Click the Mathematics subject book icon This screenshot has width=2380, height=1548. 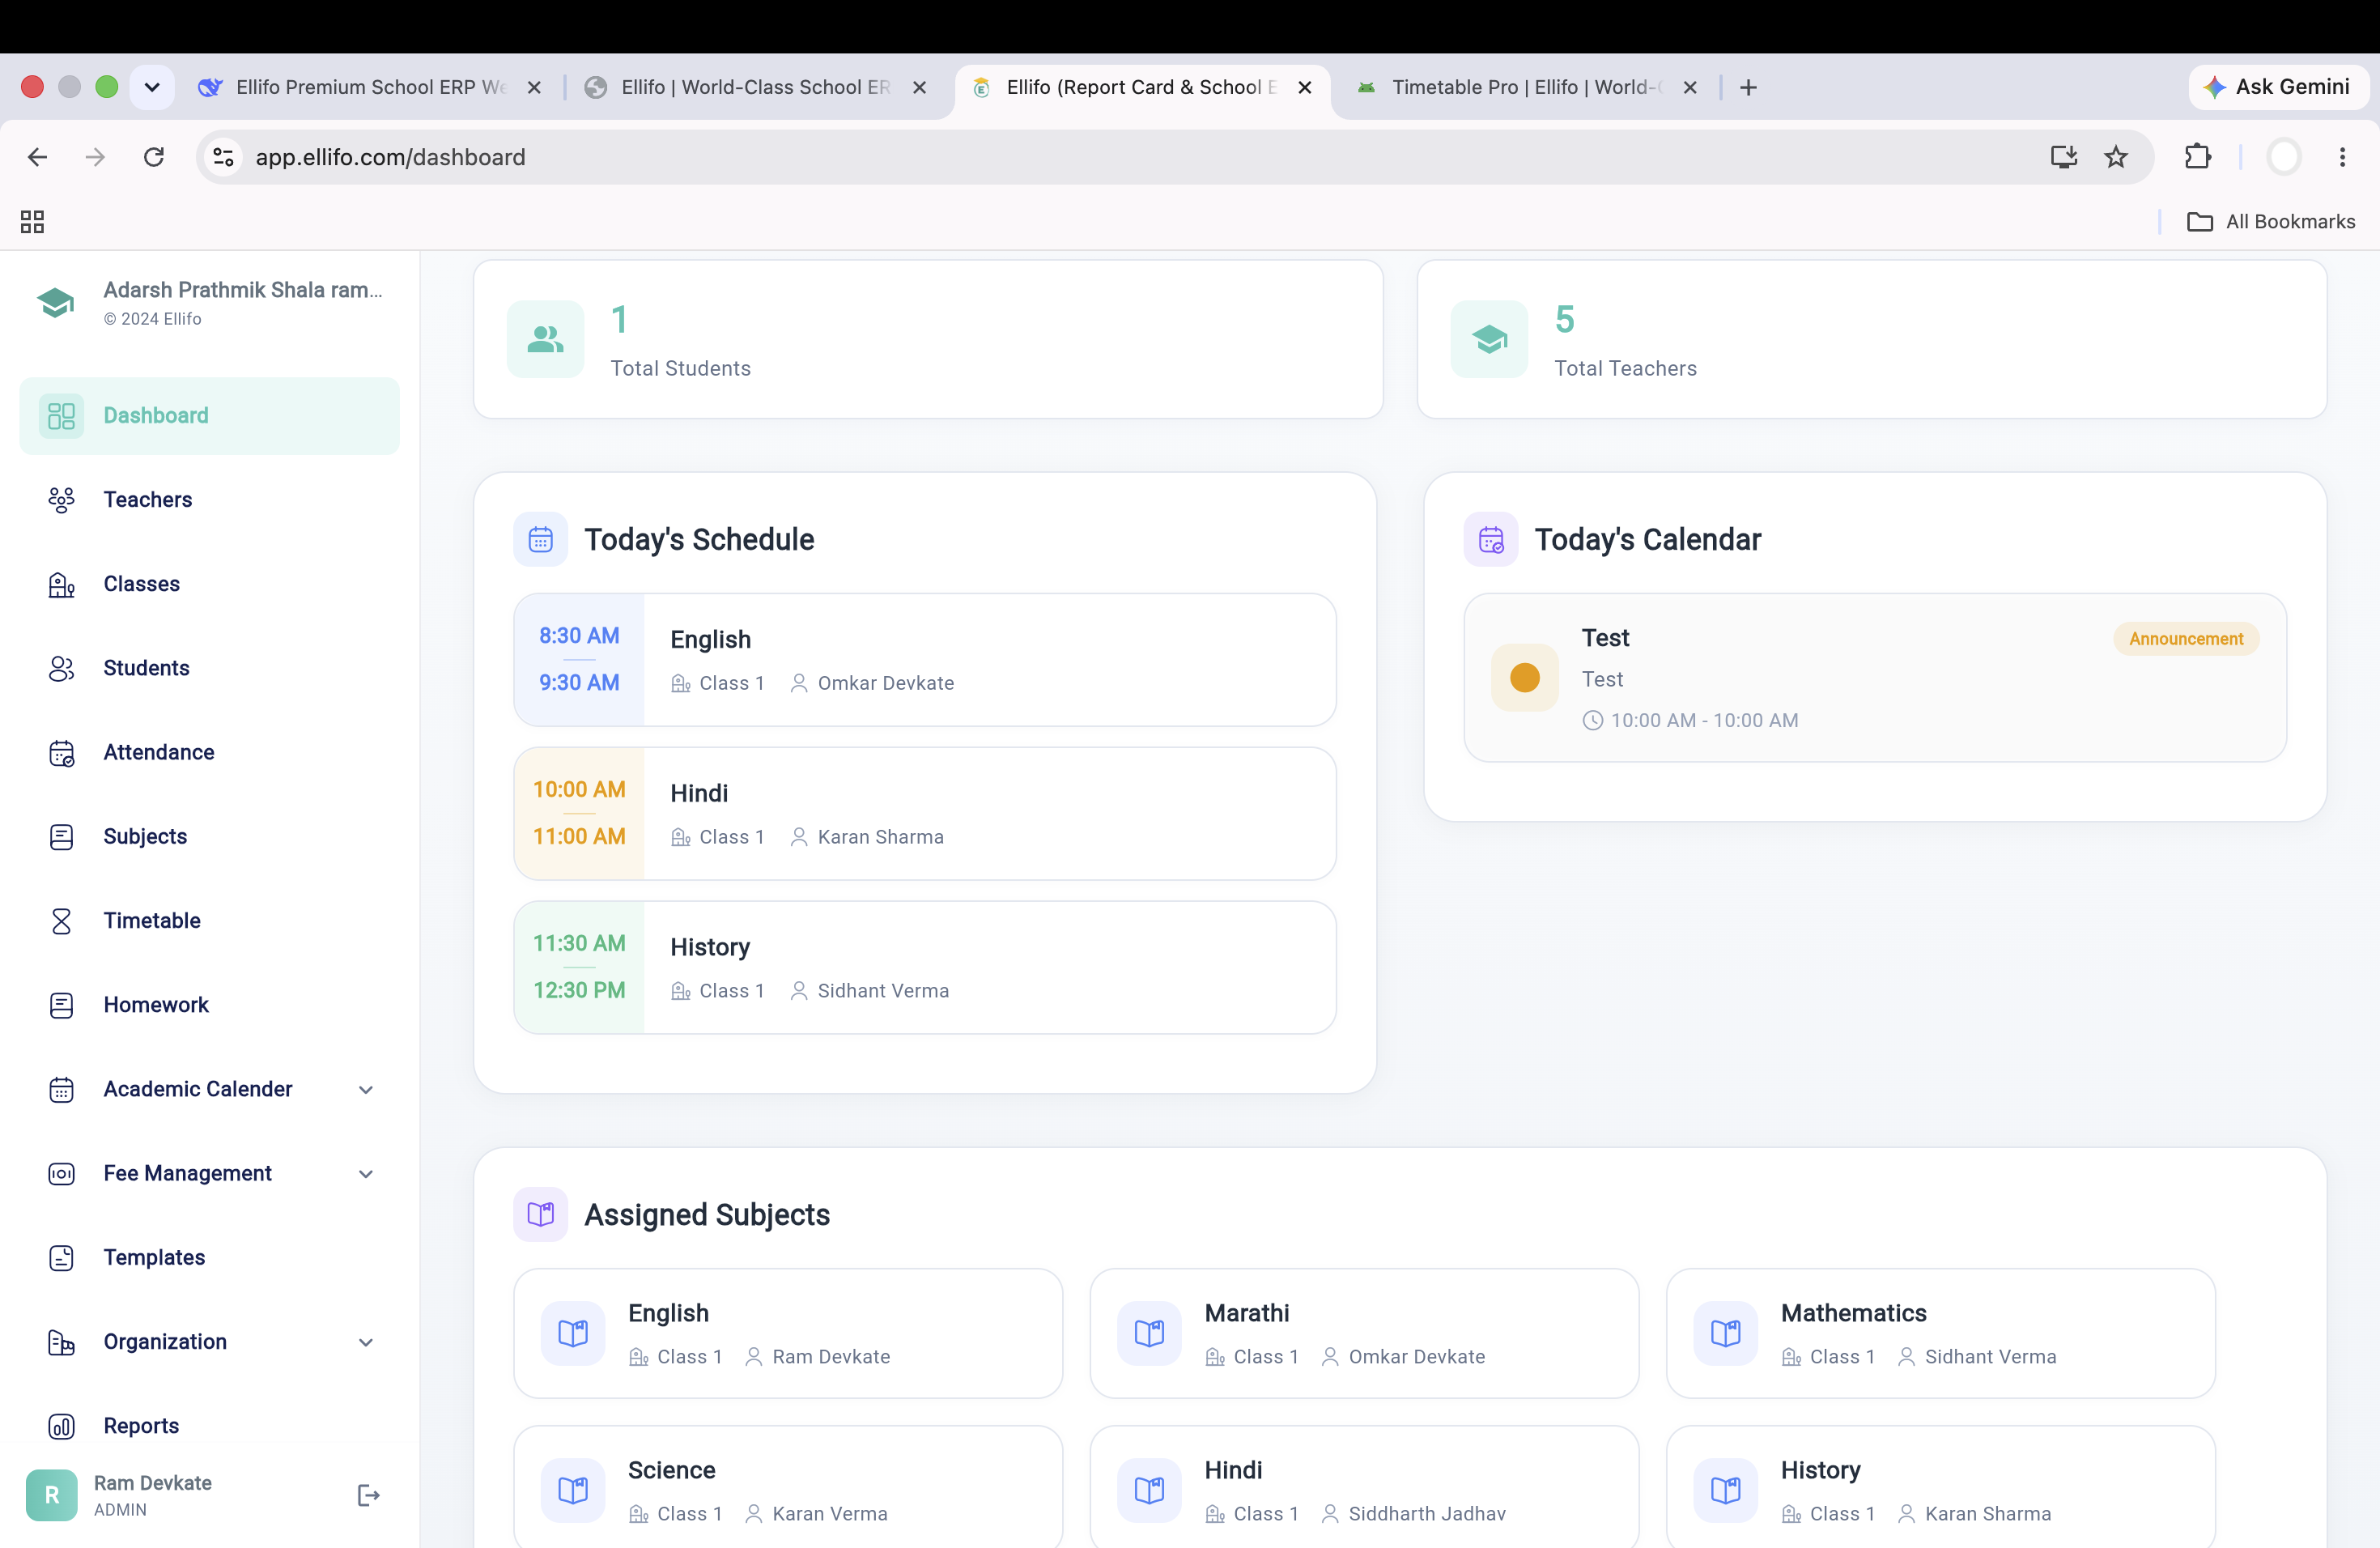pos(1726,1333)
